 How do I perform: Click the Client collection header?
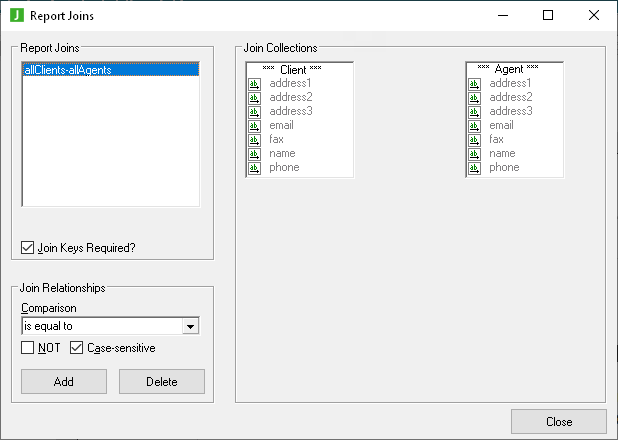[x=300, y=69]
